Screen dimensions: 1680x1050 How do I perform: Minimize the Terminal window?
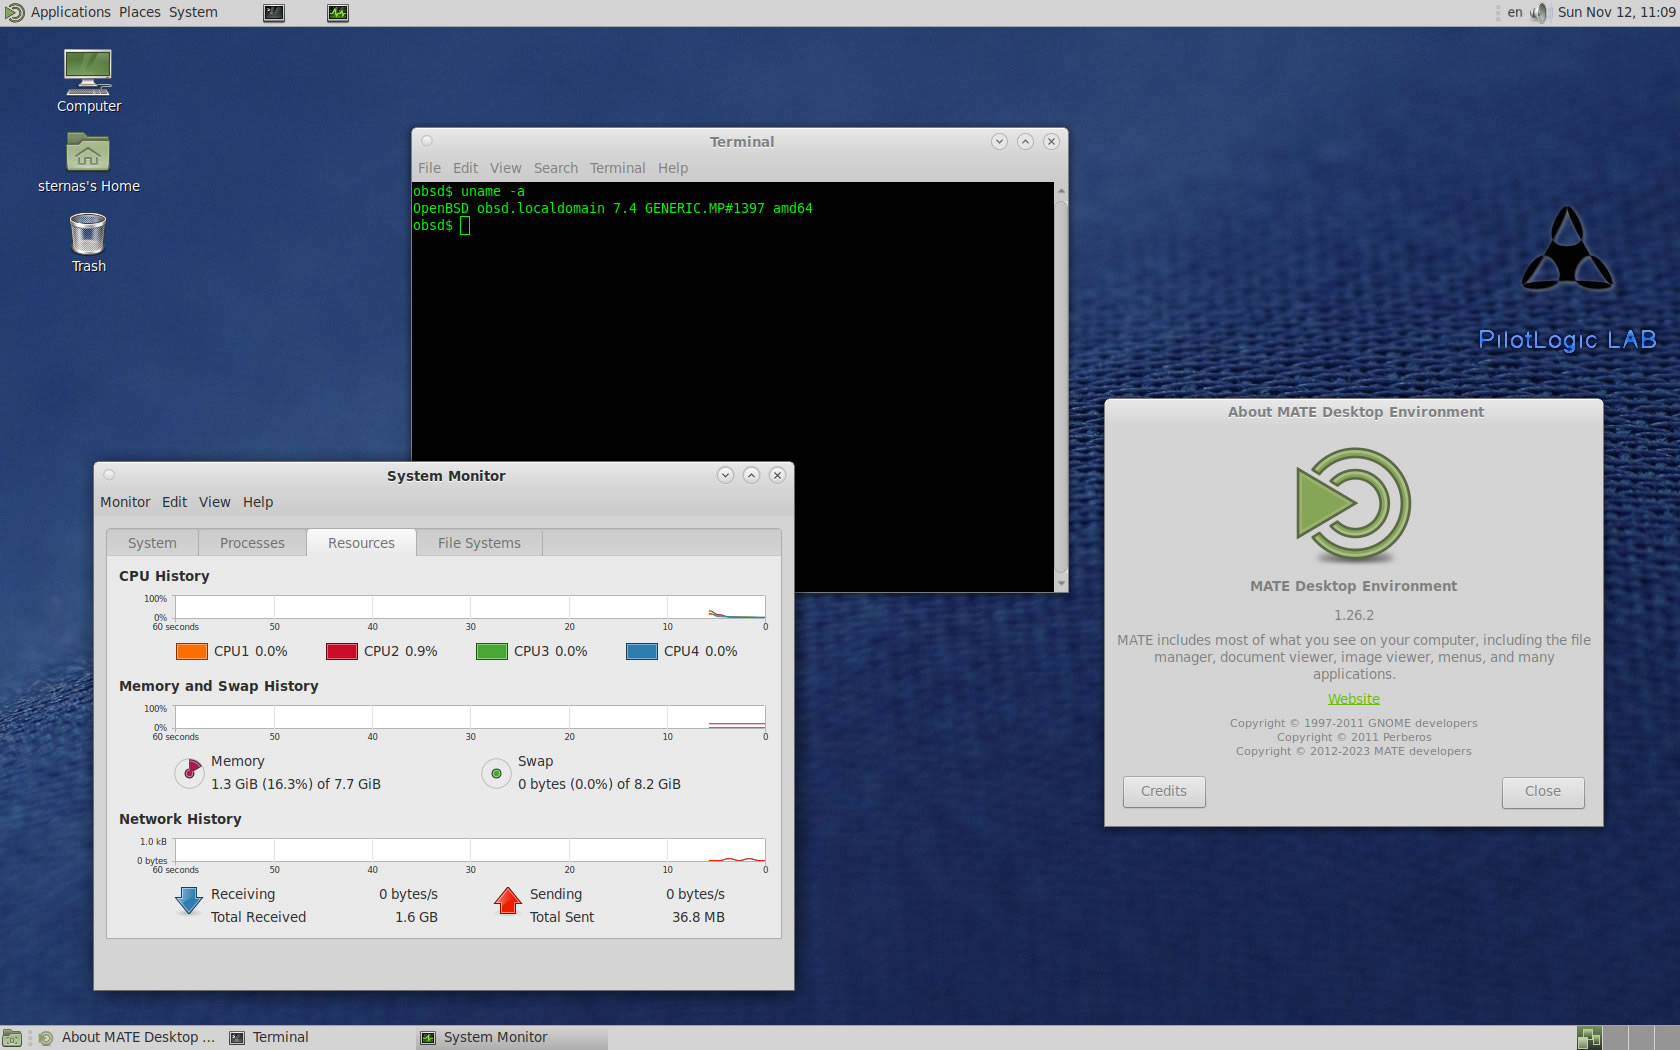[999, 141]
